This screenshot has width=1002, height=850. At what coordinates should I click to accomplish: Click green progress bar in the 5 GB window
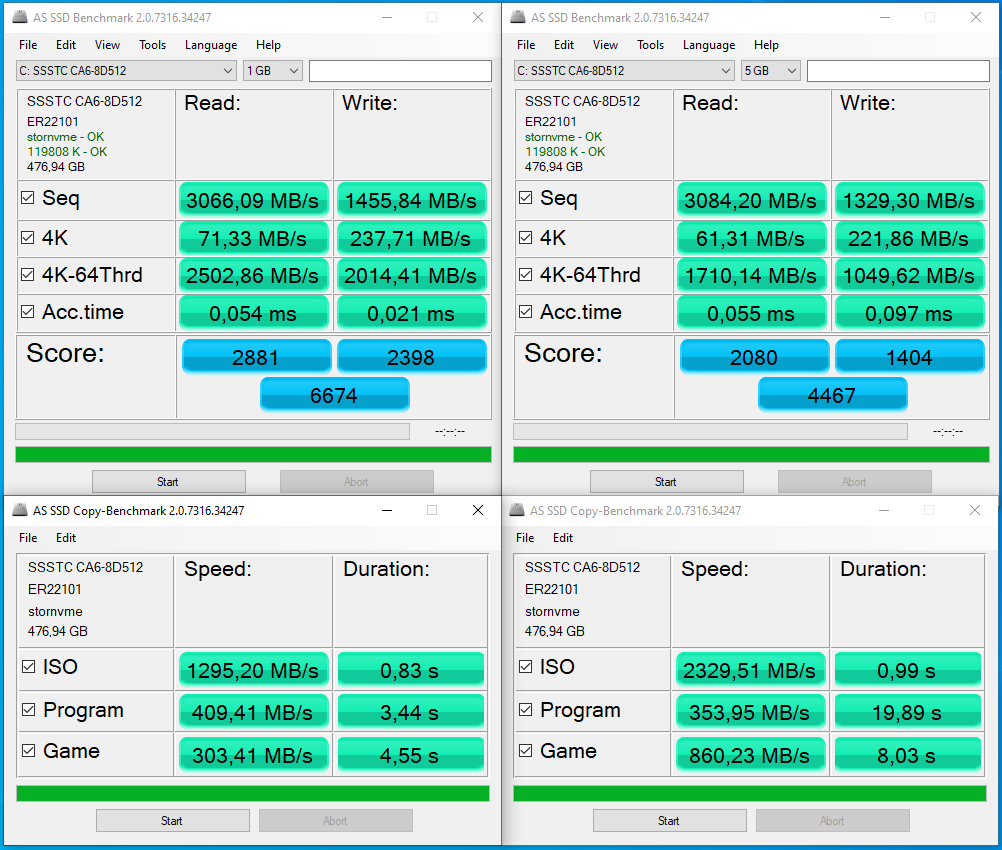[x=751, y=454]
